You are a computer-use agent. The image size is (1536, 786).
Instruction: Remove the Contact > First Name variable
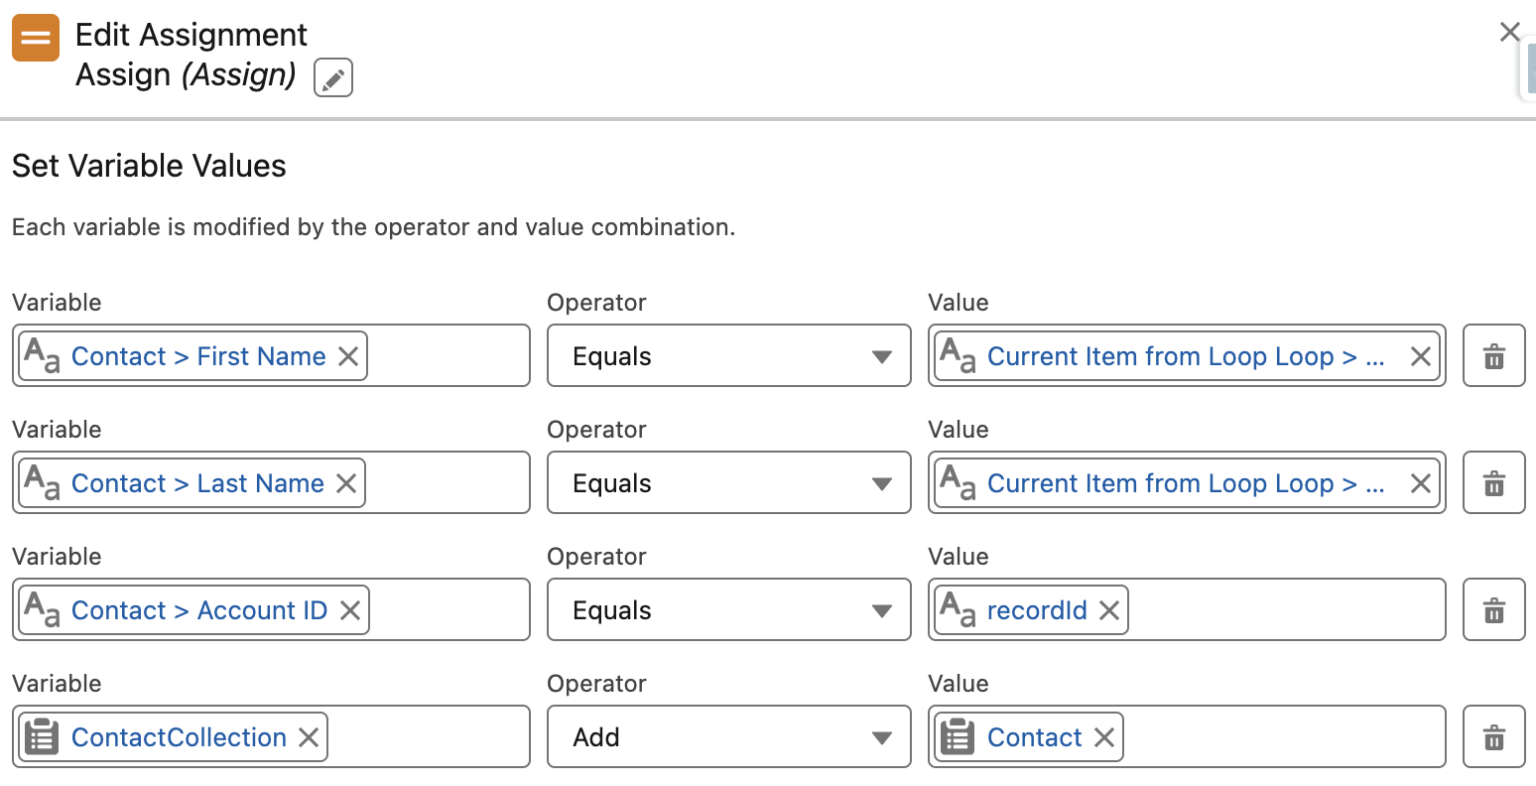pos(349,356)
